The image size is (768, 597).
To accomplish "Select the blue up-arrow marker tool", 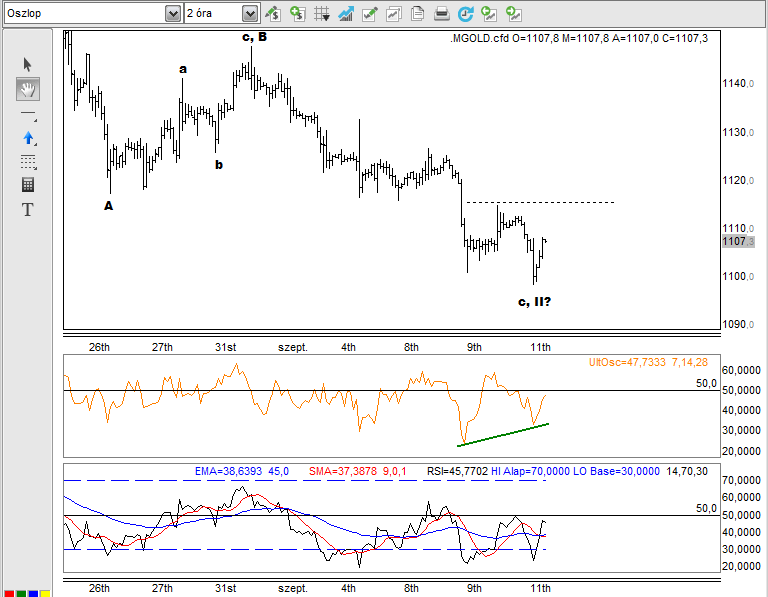I will (28, 139).
